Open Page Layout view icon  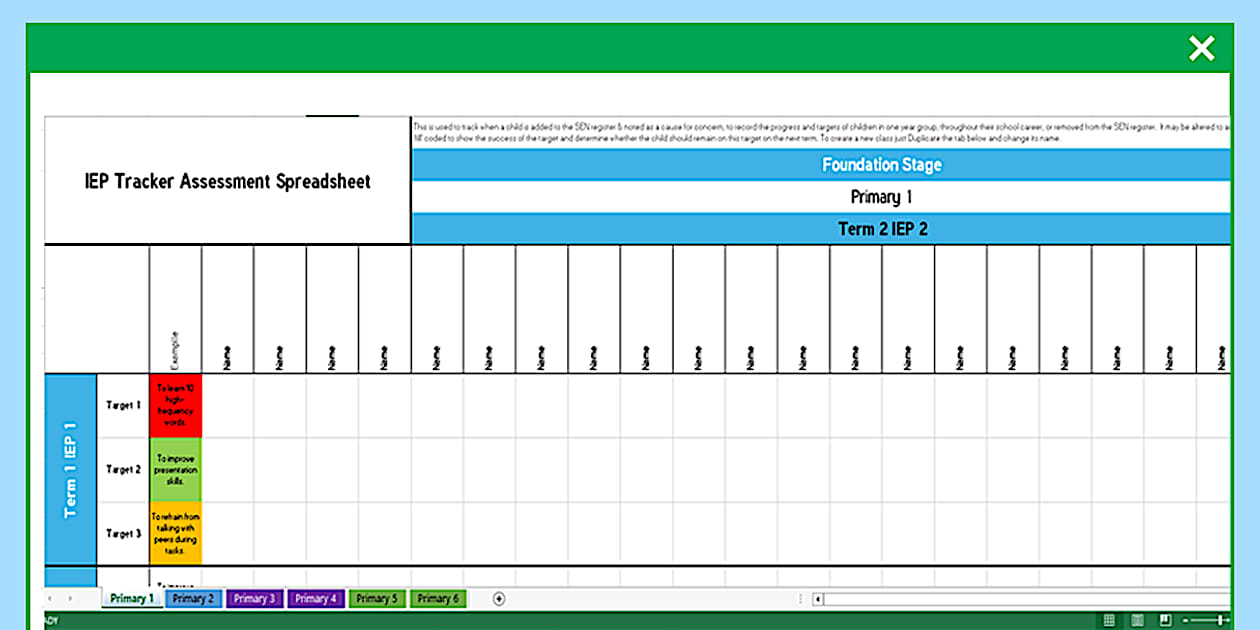(1137, 620)
